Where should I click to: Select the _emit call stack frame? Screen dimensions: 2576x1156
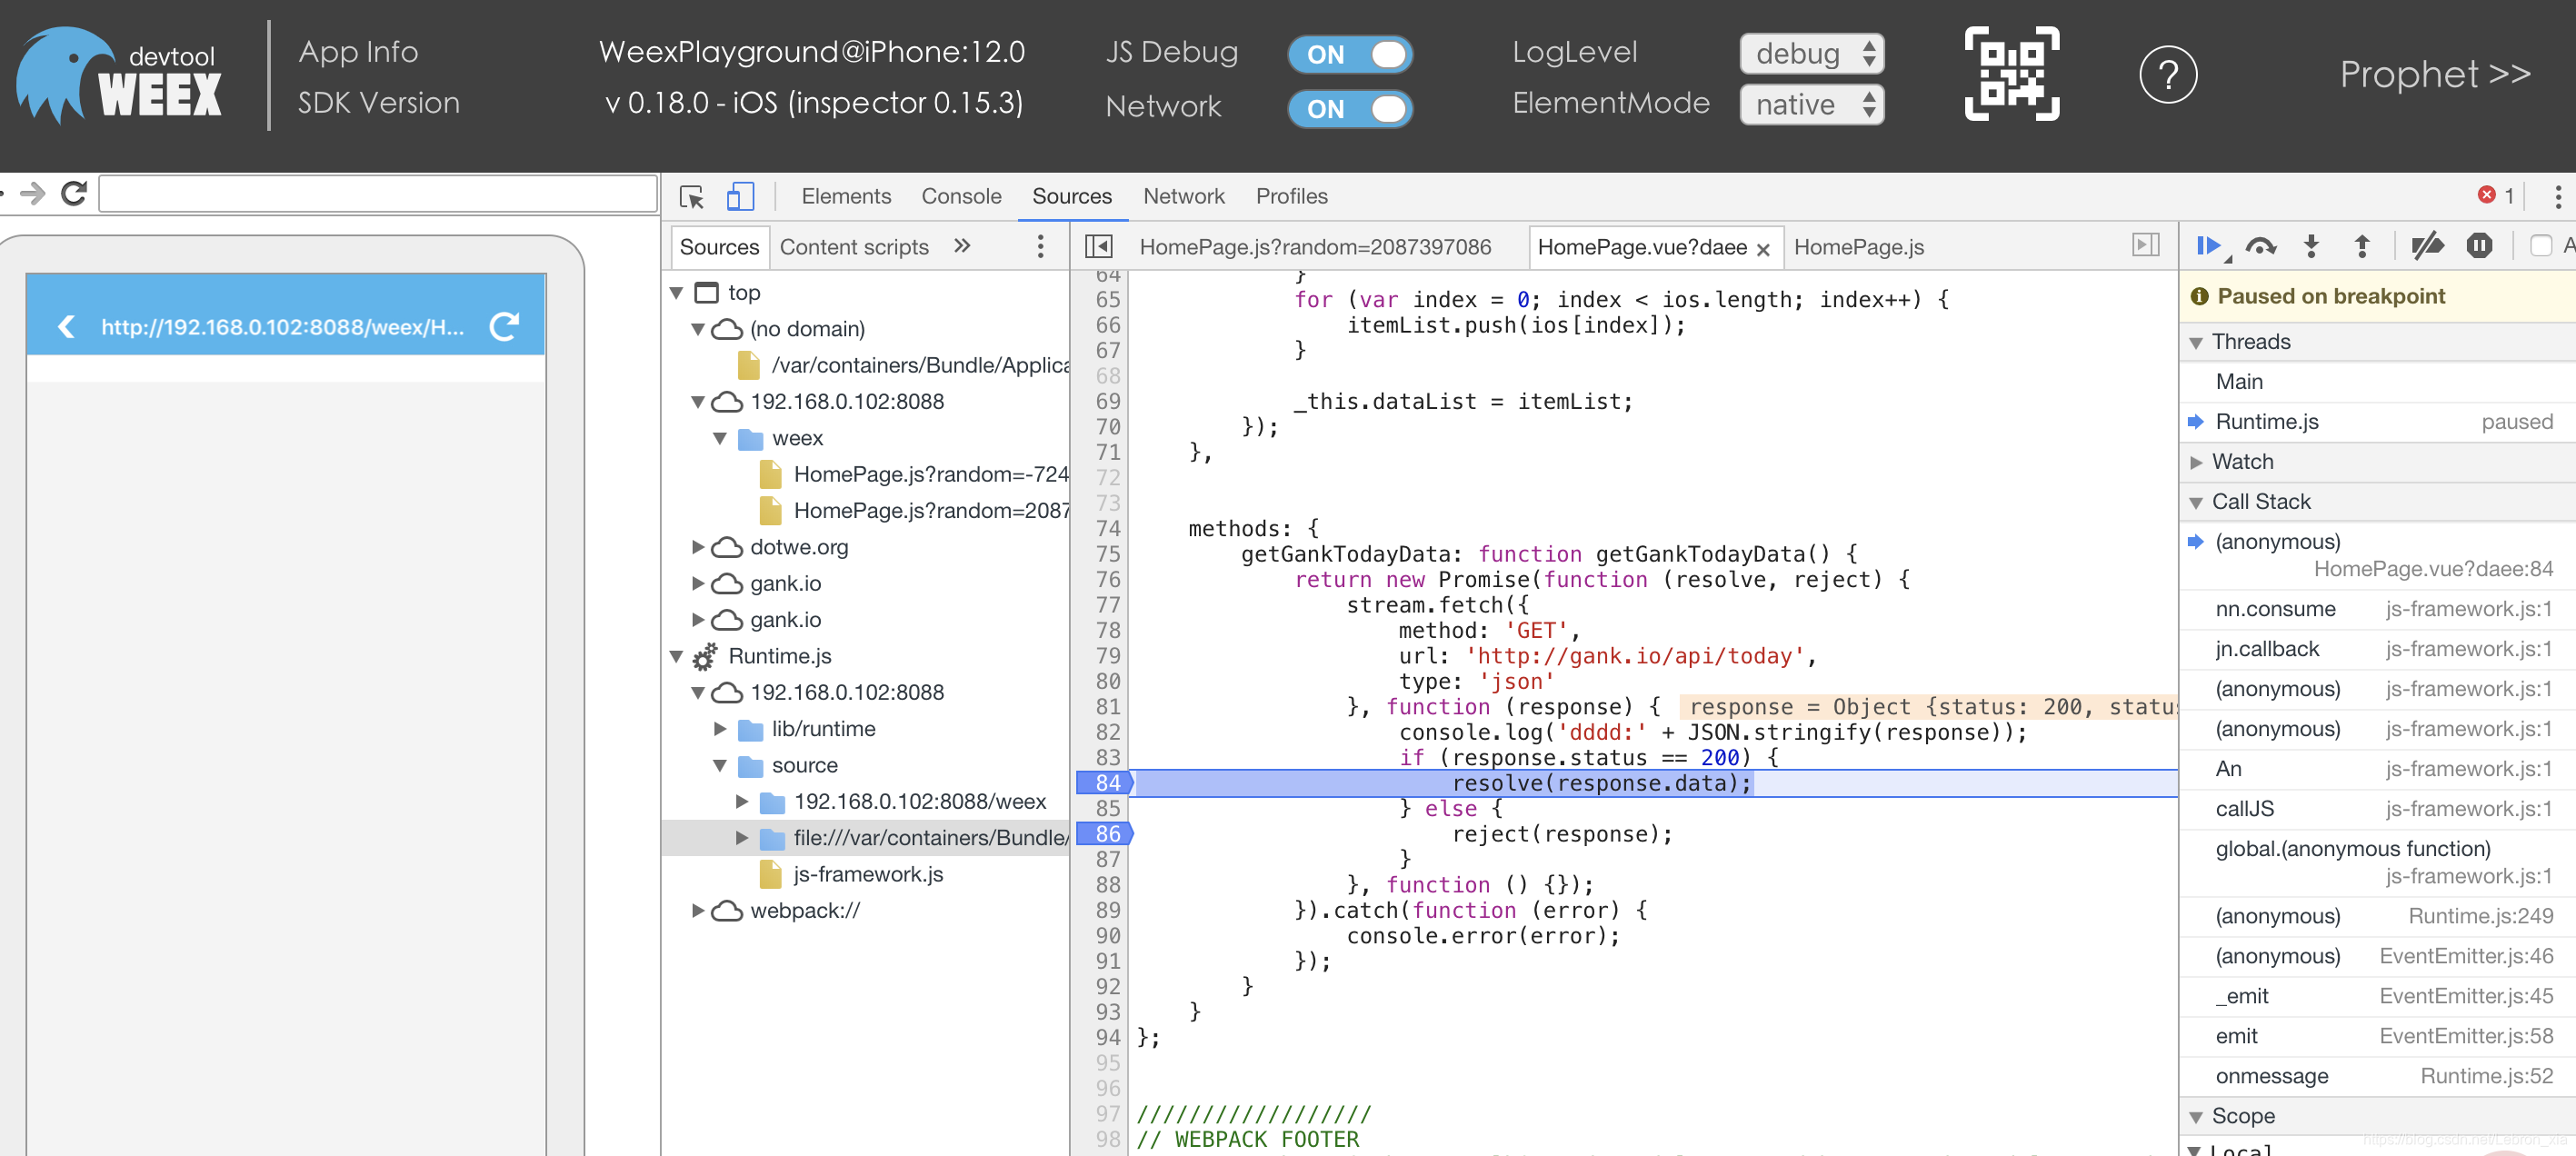pos(2376,996)
